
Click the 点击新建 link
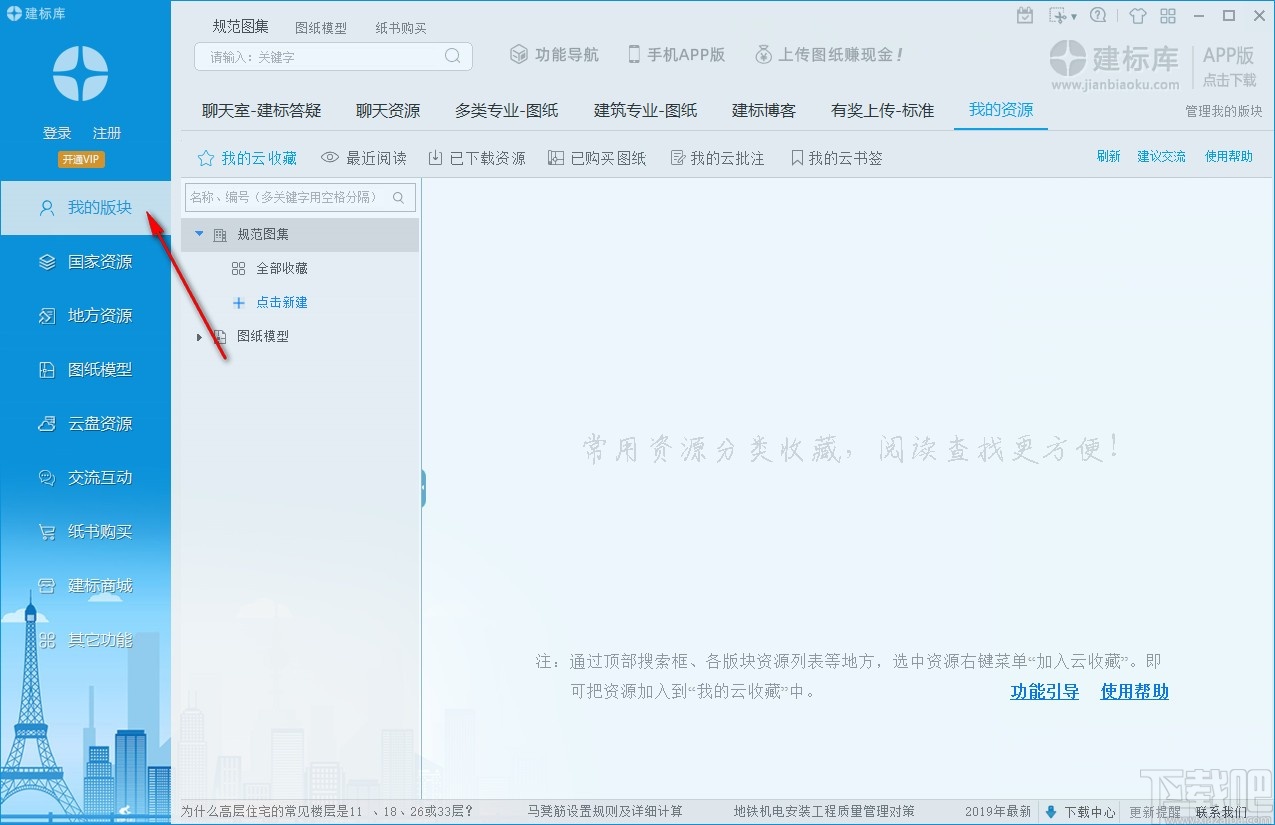(x=281, y=301)
